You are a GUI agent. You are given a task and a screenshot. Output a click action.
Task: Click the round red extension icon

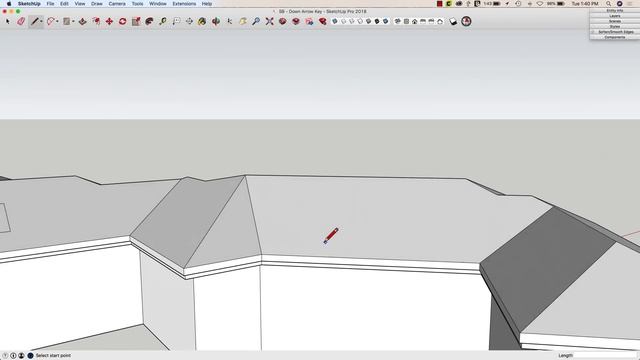pos(466,21)
